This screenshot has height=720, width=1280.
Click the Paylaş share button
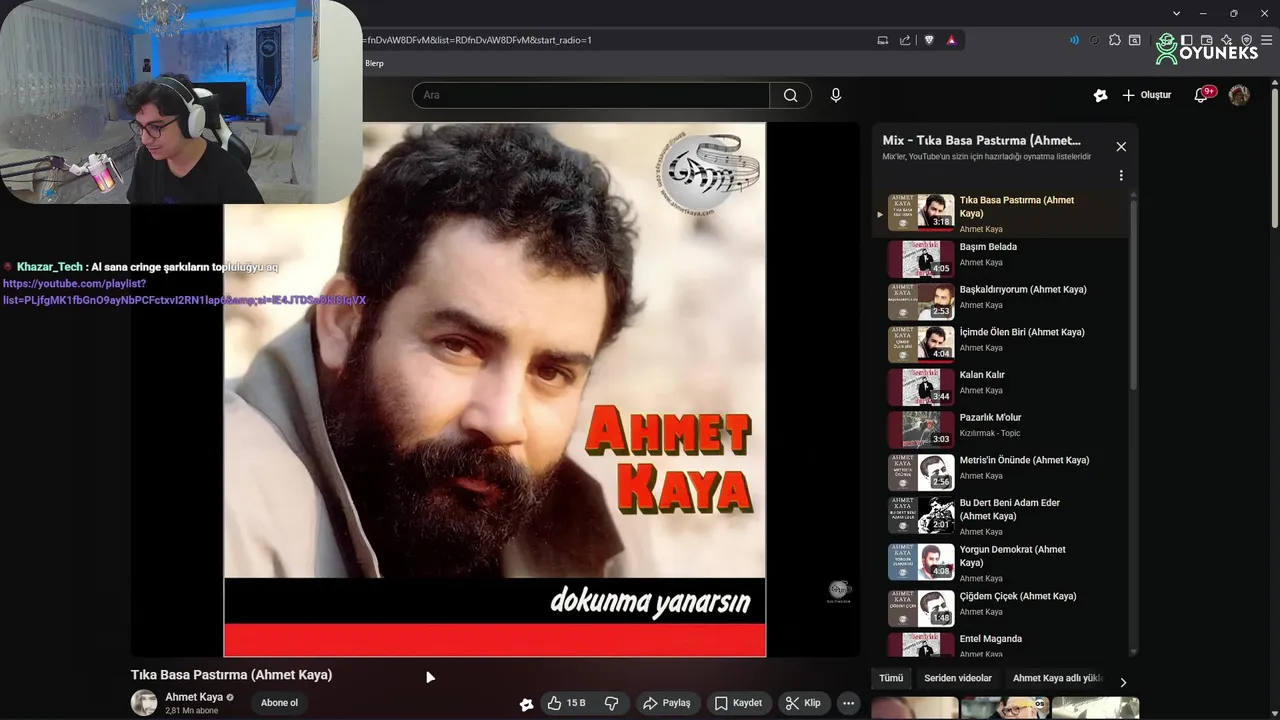(x=666, y=703)
